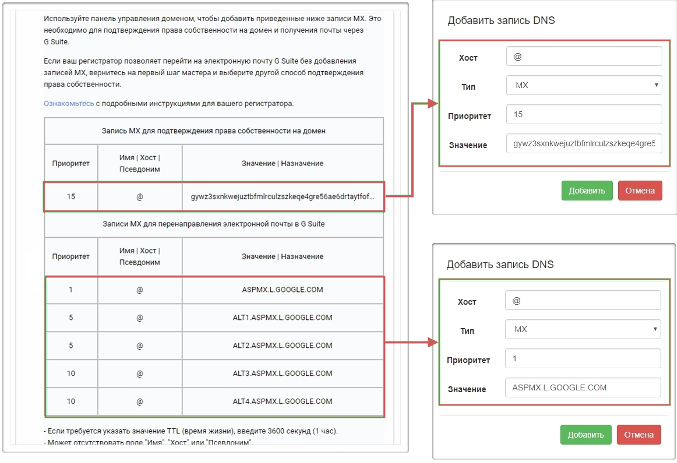
Task: Expand Тип dropdown in form with ASPMX value
Action: (584, 328)
